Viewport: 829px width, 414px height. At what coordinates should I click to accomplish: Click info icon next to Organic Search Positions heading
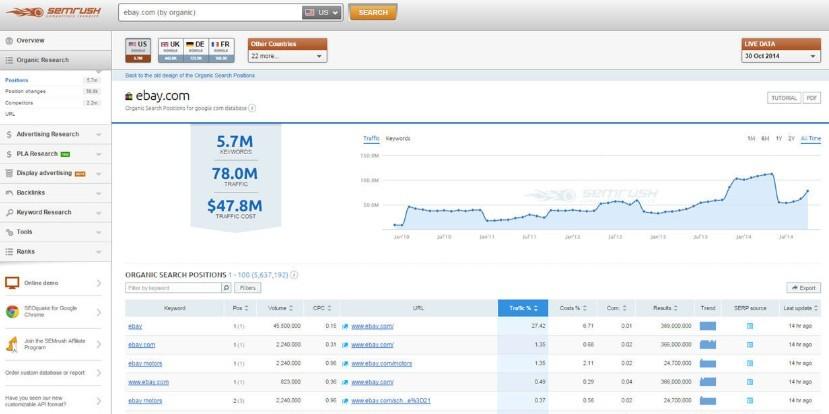pos(294,274)
